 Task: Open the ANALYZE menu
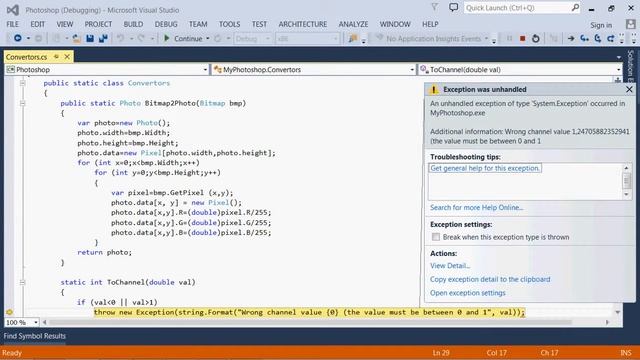353,24
